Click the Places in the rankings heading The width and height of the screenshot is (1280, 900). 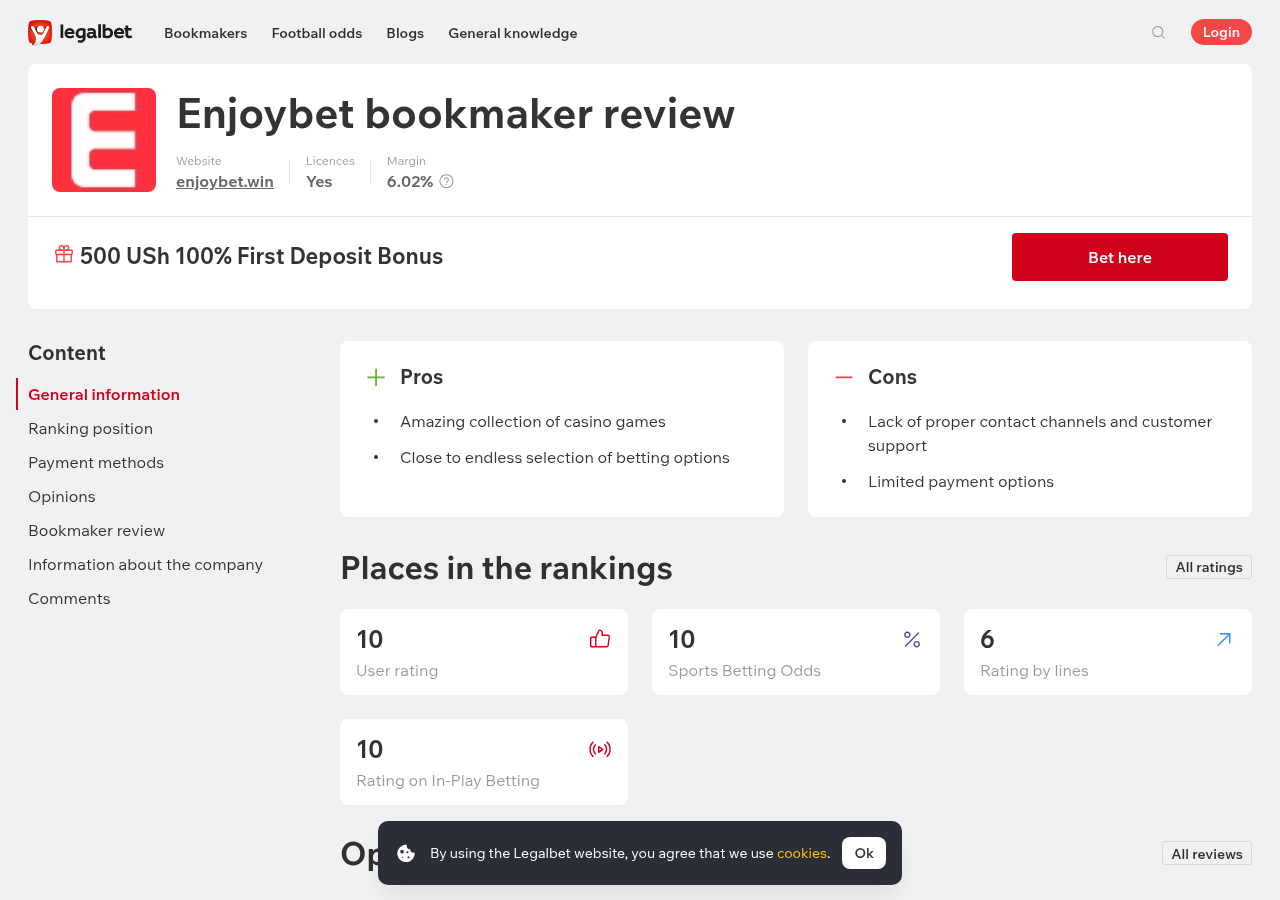click(x=507, y=568)
